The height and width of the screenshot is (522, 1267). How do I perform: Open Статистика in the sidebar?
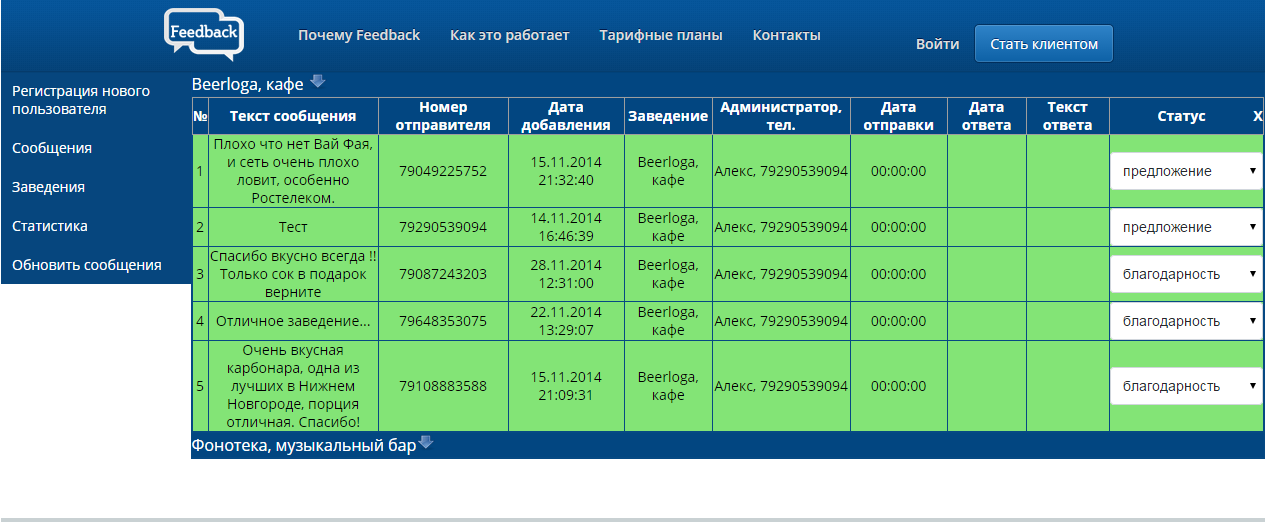coord(50,226)
